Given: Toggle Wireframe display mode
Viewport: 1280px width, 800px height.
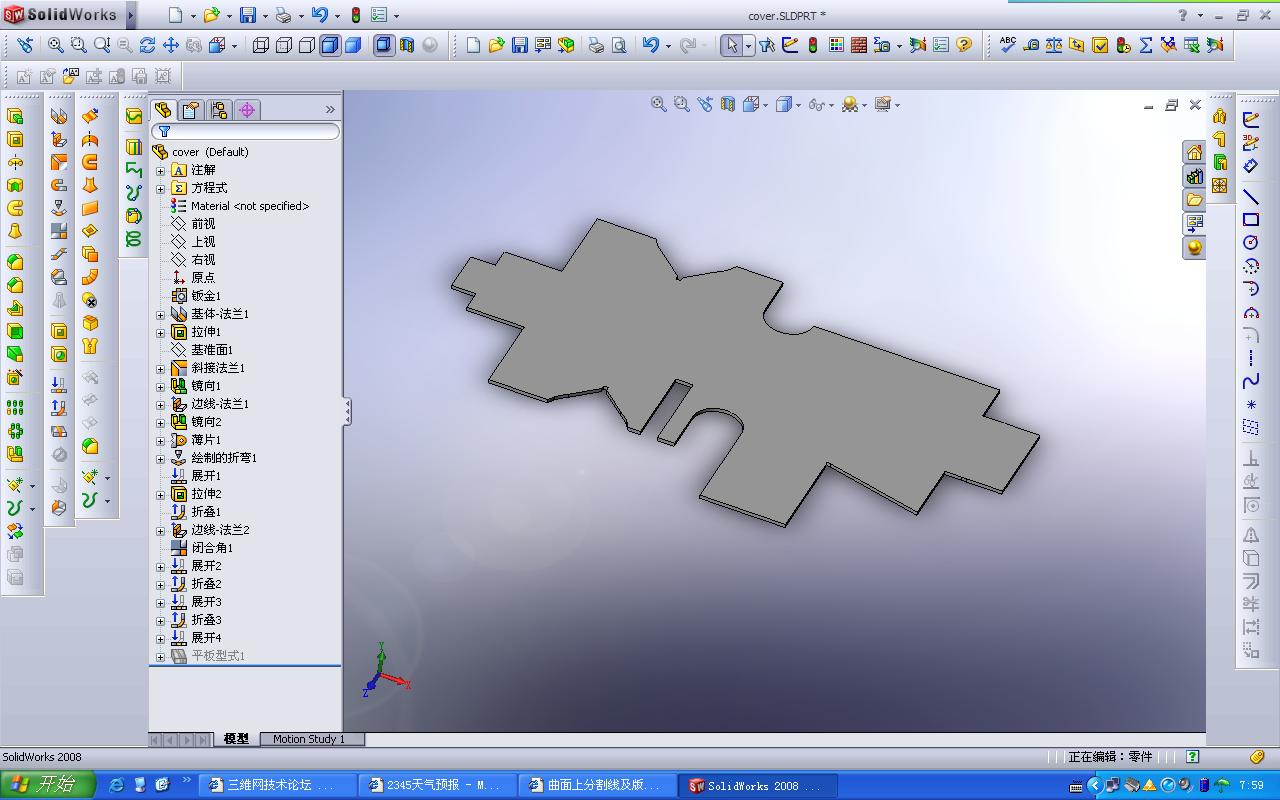Looking at the screenshot, I should (x=261, y=45).
